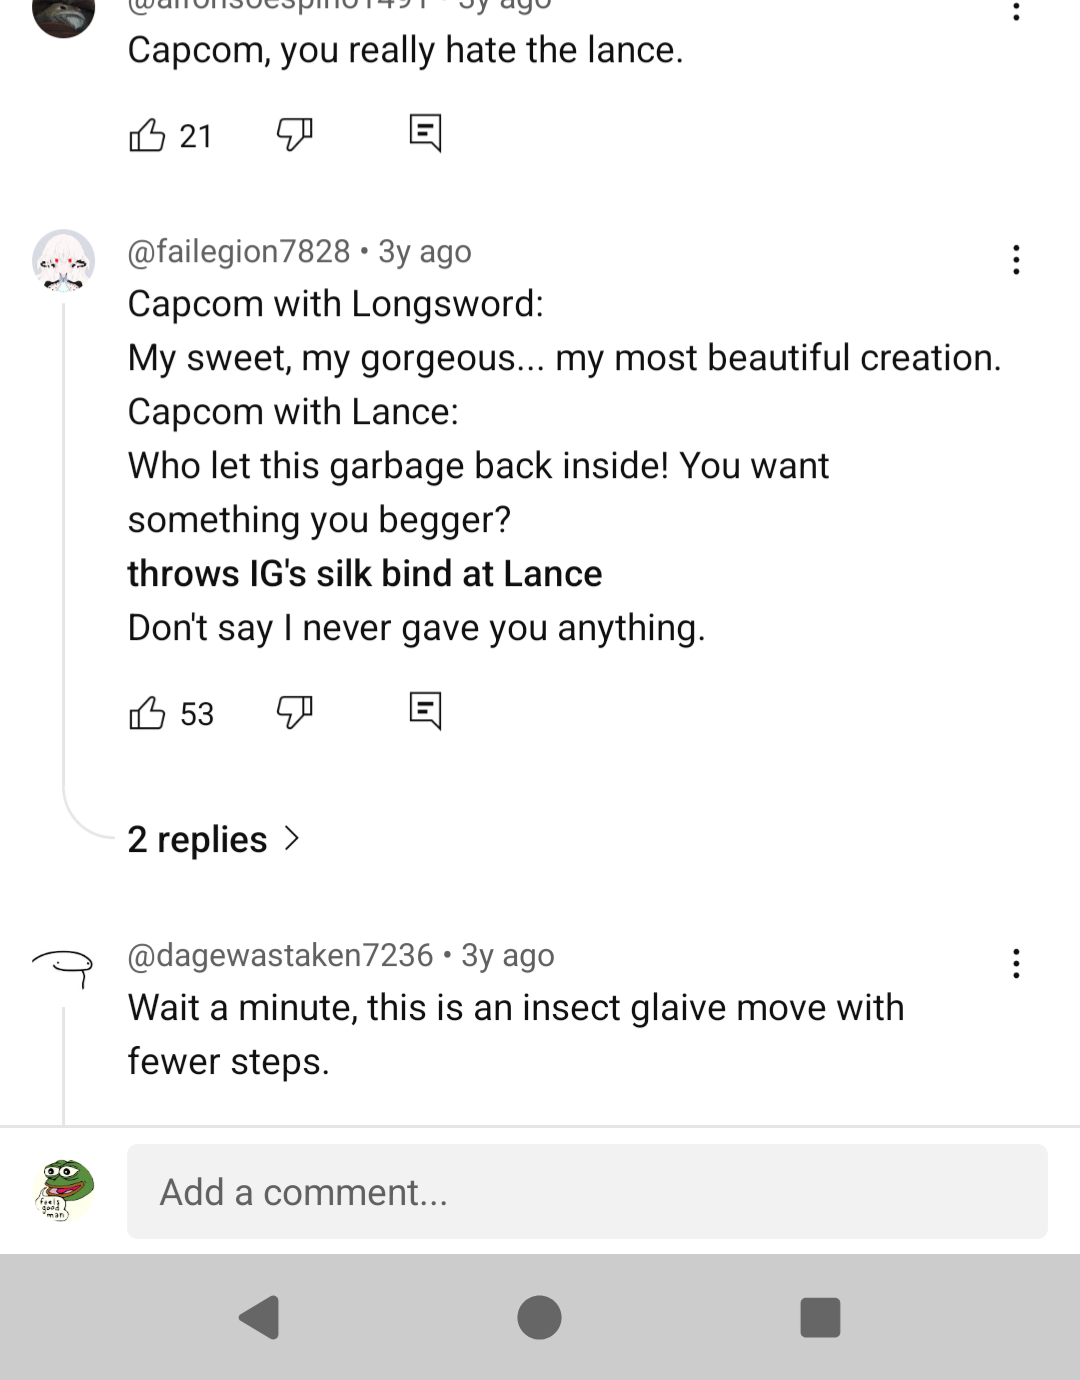Viewport: 1080px width, 1380px height.
Task: Open the @dagewastaken7236 channel link
Action: point(280,956)
